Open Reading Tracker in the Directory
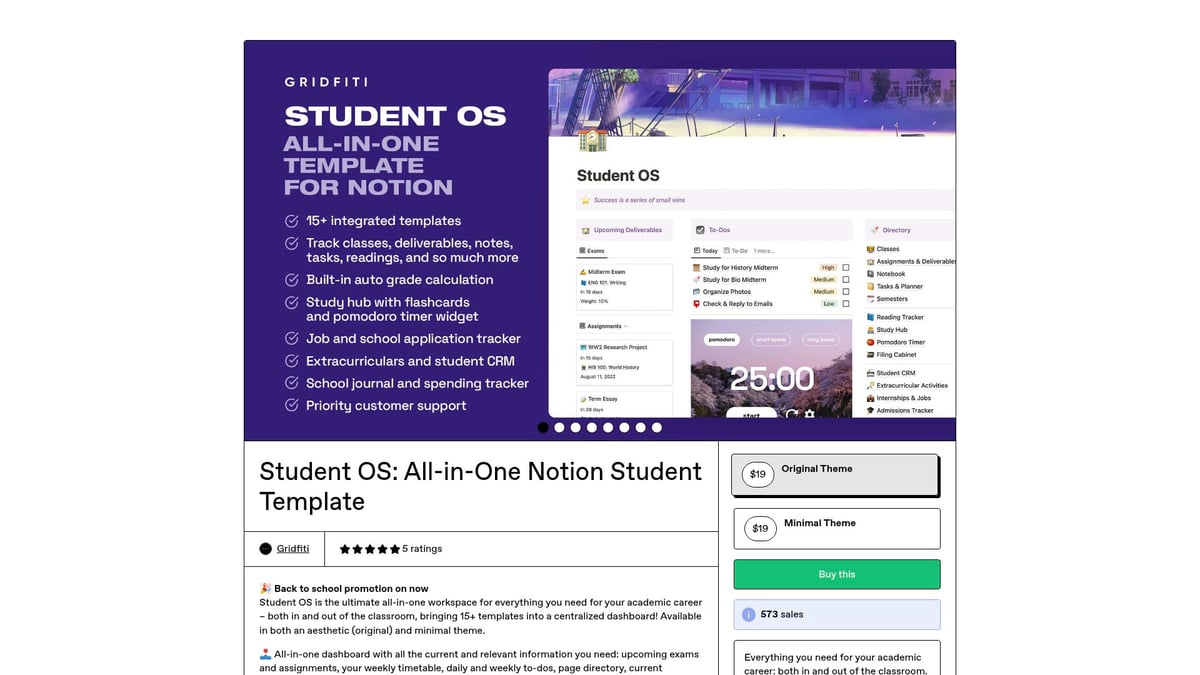Image resolution: width=1200 pixels, height=675 pixels. pos(900,317)
